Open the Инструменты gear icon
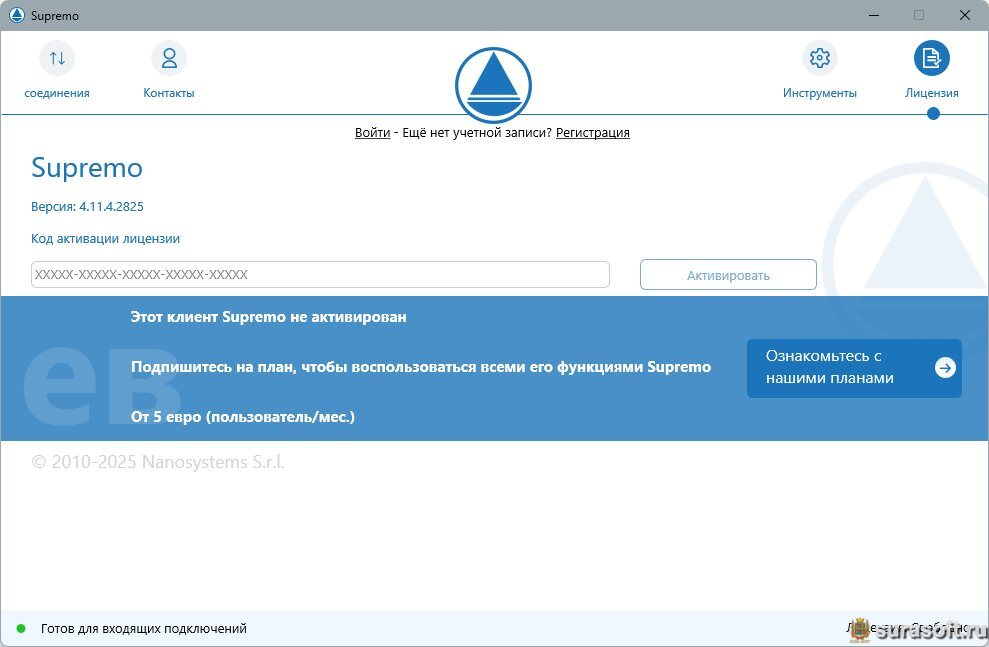 [x=819, y=58]
